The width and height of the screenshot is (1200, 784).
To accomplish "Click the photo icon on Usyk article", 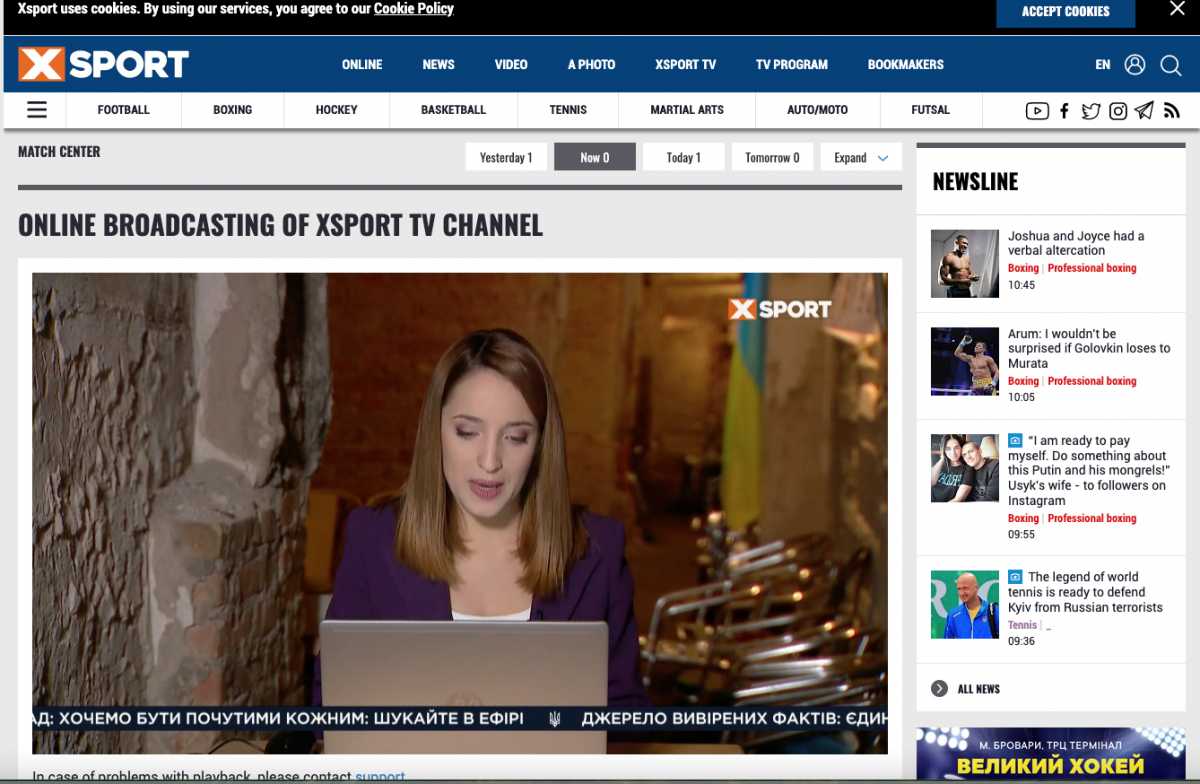I will 1015,440.
